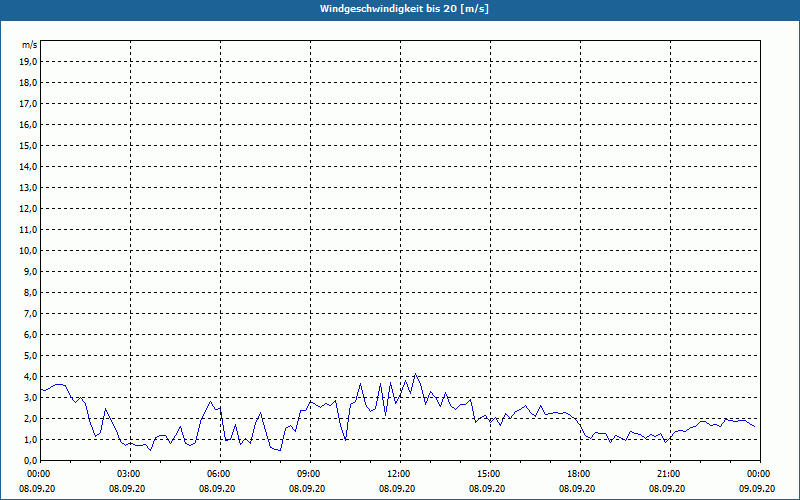Select the '06:00' time label
This screenshot has width=800, height=500.
coord(220,474)
